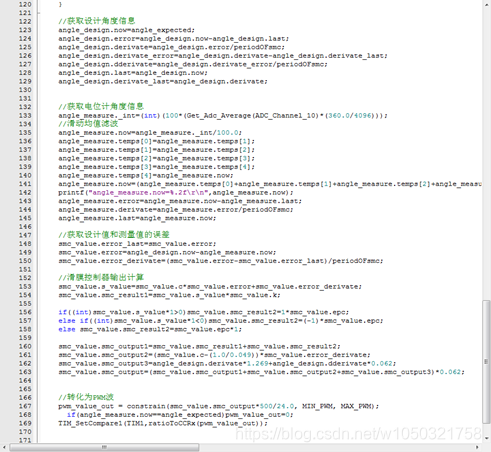Click the line assigning smc_value.smc_result1
The image size is (491, 452).
[x=169, y=295]
